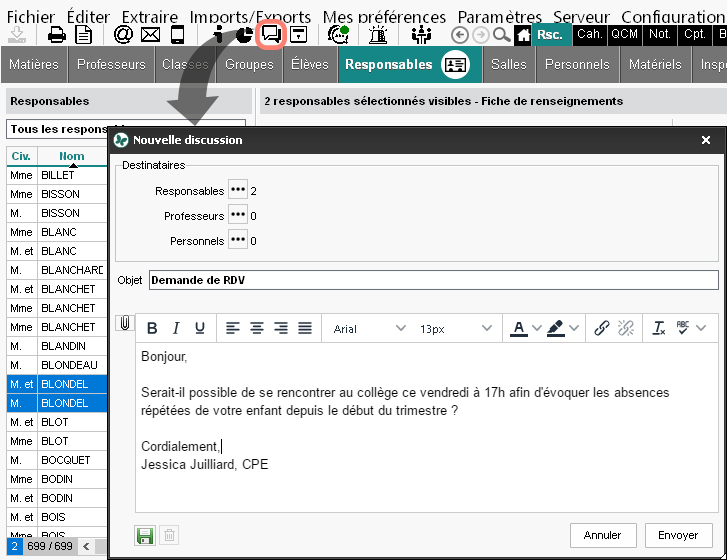Toggle bold formatting
Screen dimensions: 728x560
pyautogui.click(x=152, y=328)
